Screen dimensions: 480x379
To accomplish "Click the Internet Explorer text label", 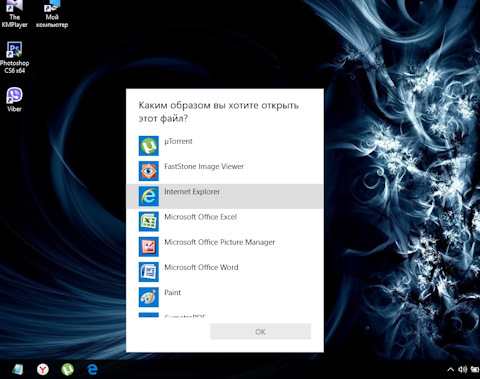I will point(192,192).
